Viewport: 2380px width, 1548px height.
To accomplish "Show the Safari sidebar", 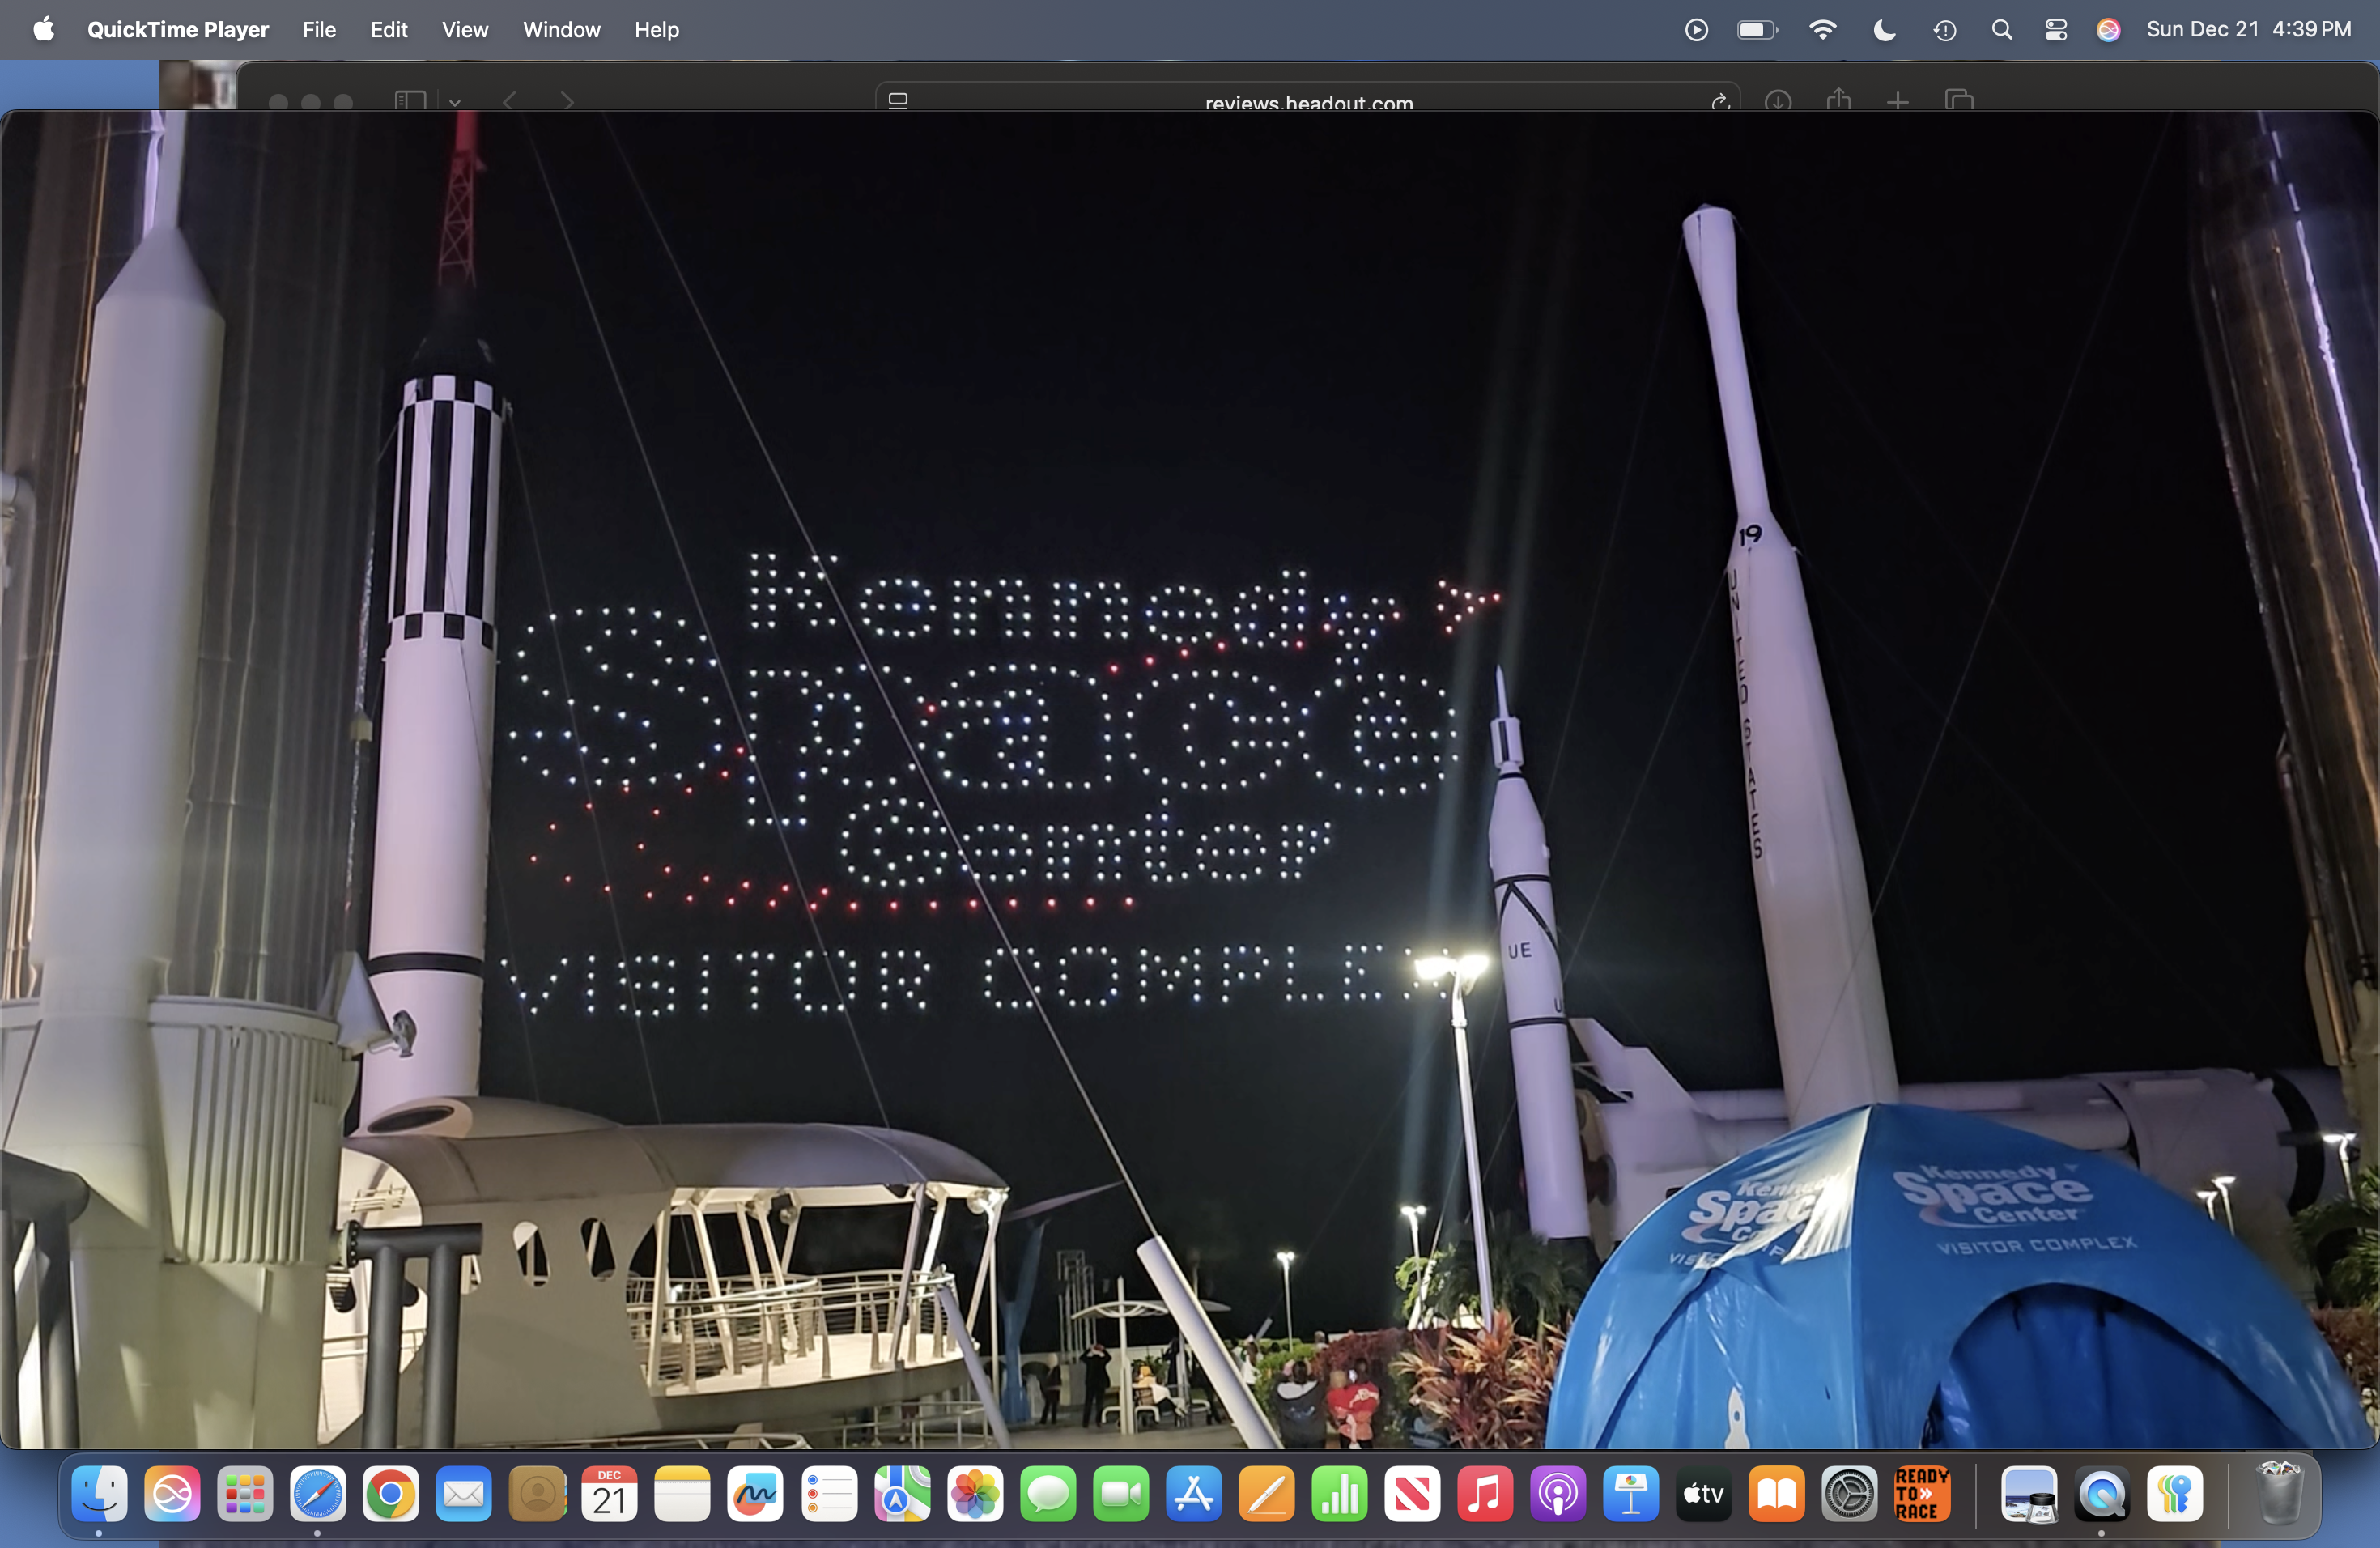I will (411, 101).
